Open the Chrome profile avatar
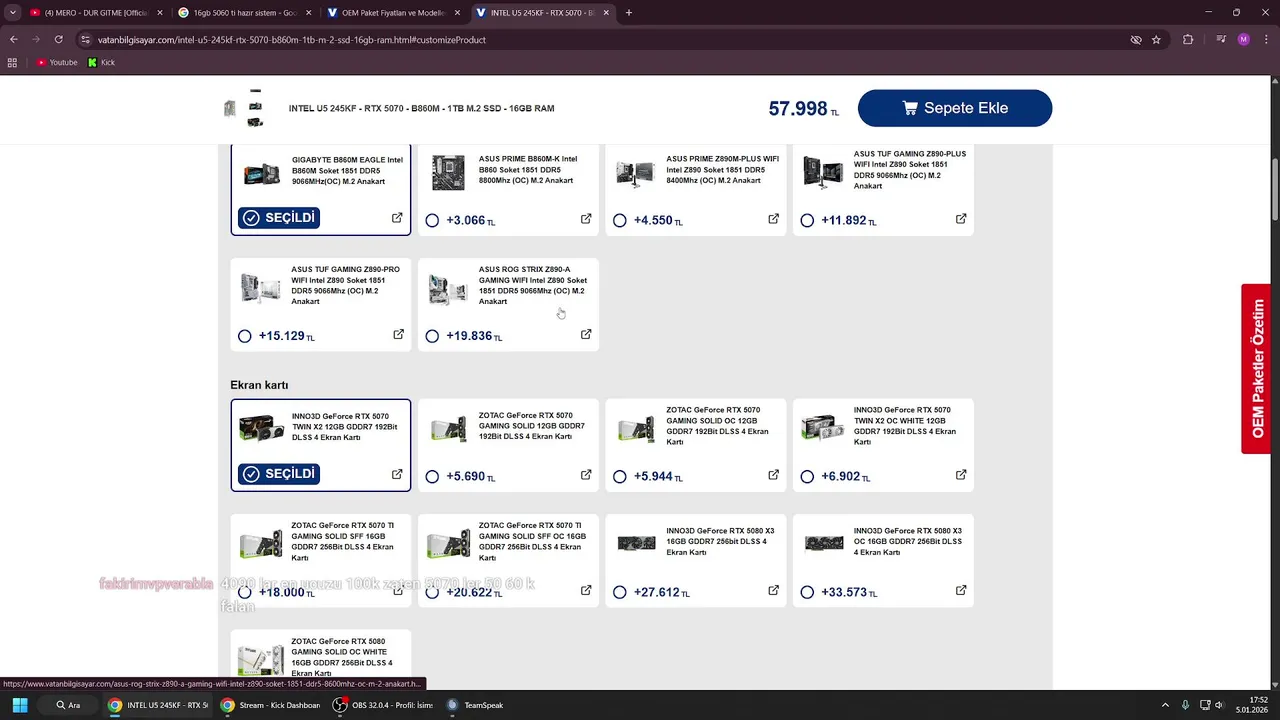The width and height of the screenshot is (1280, 720). tap(1243, 39)
